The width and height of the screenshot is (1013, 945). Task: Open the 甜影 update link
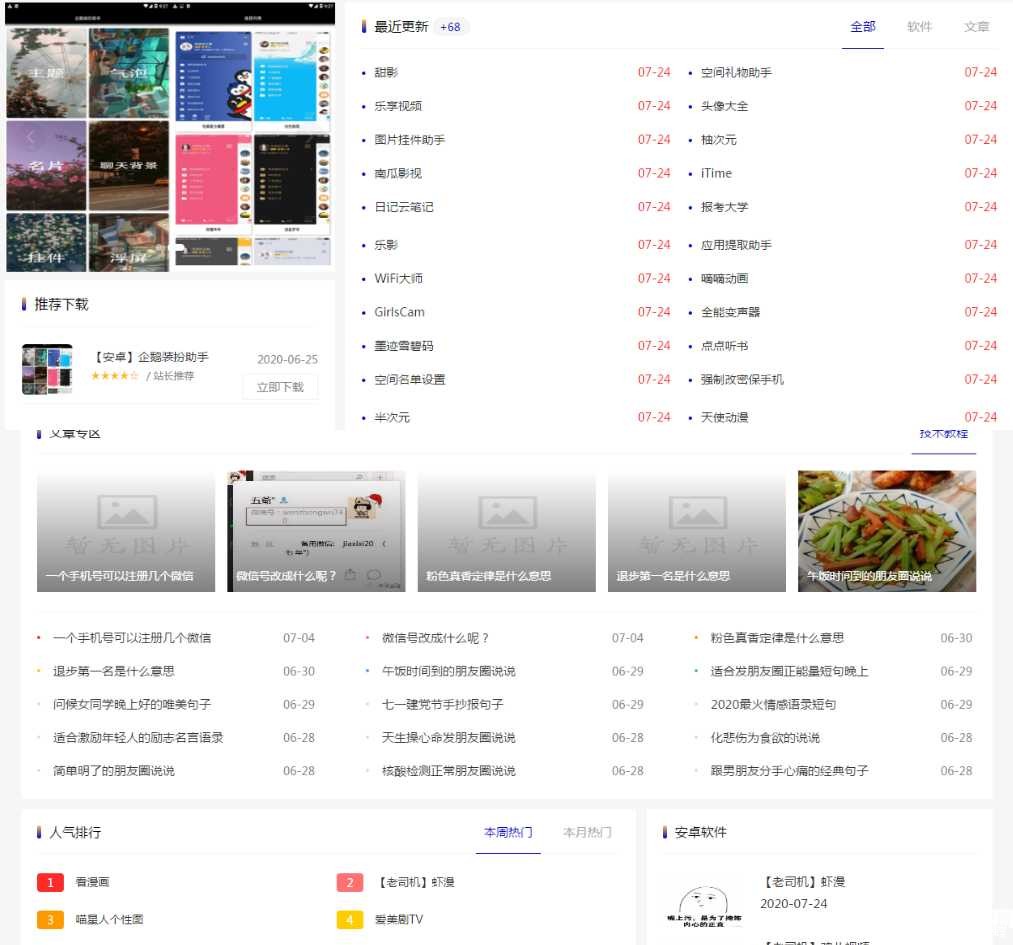[x=386, y=72]
